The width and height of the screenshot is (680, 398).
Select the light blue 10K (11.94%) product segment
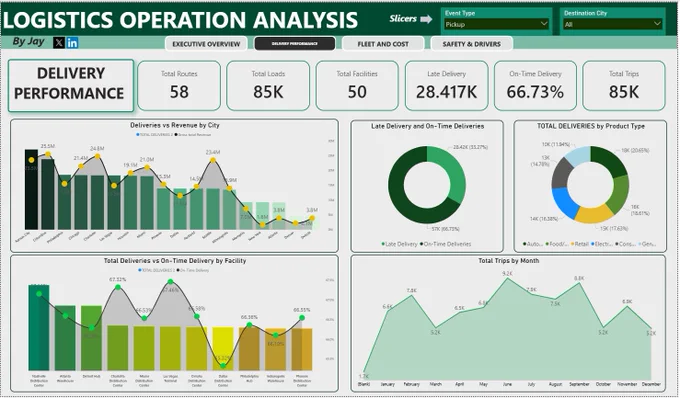click(x=579, y=155)
